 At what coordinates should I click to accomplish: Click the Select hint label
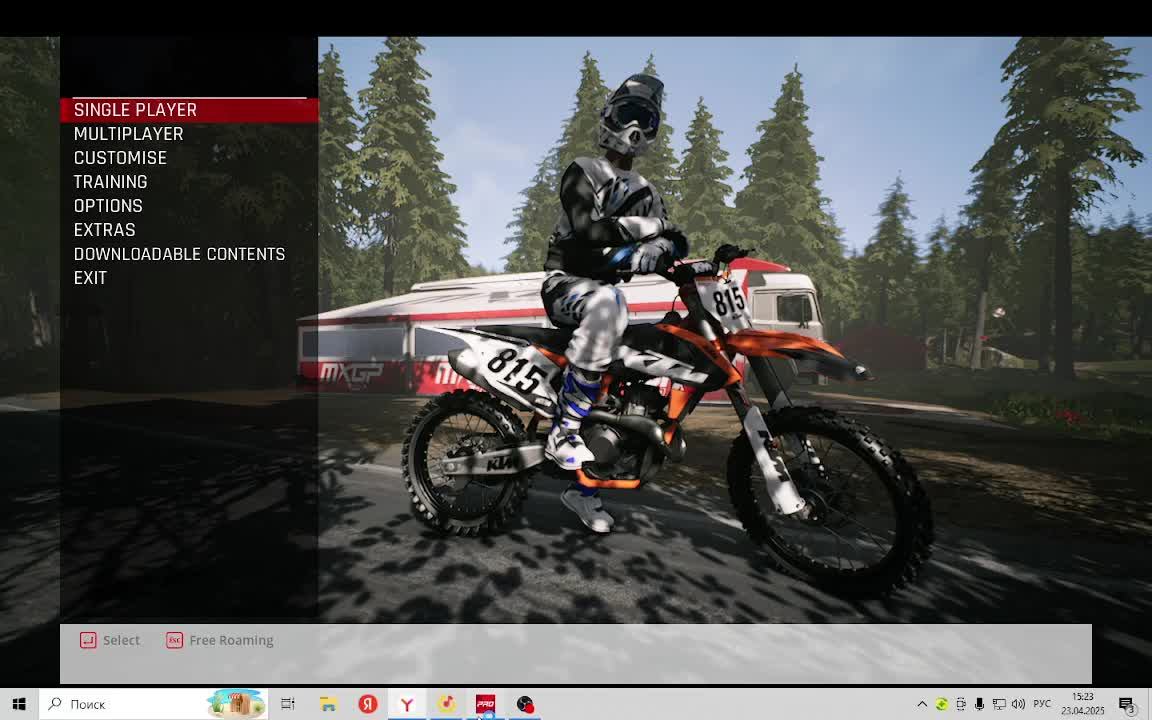pos(121,641)
